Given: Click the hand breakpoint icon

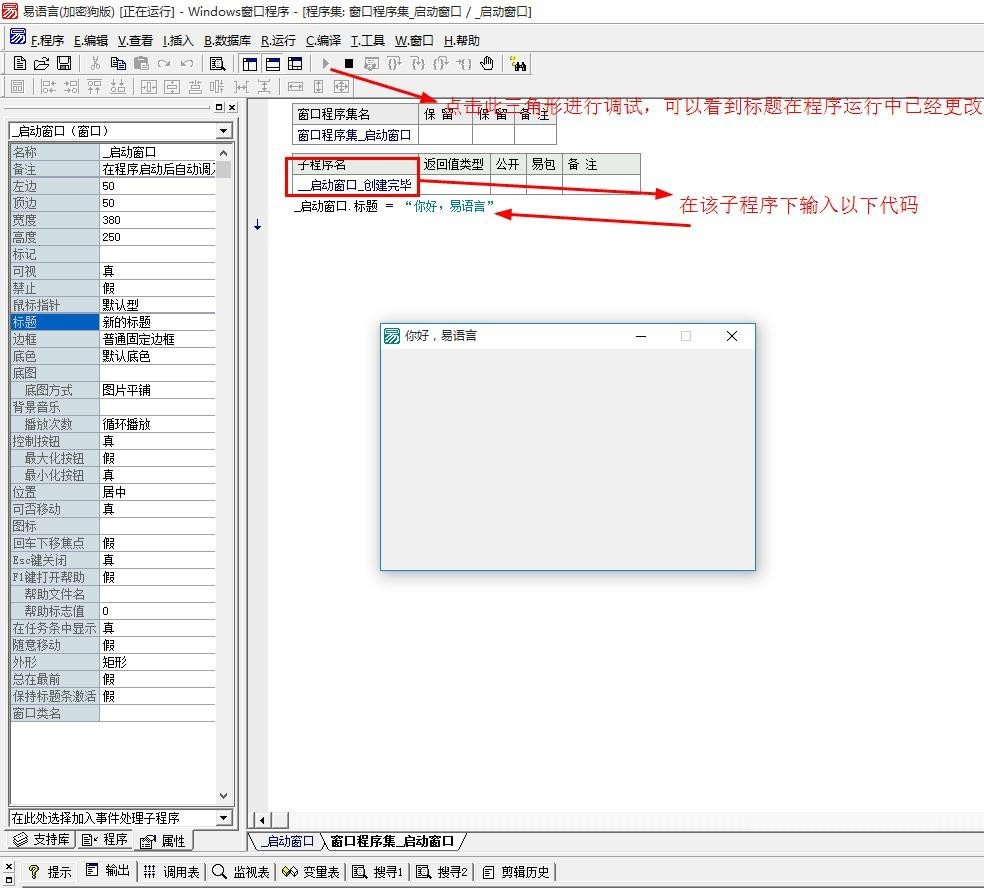Looking at the screenshot, I should pos(486,63).
